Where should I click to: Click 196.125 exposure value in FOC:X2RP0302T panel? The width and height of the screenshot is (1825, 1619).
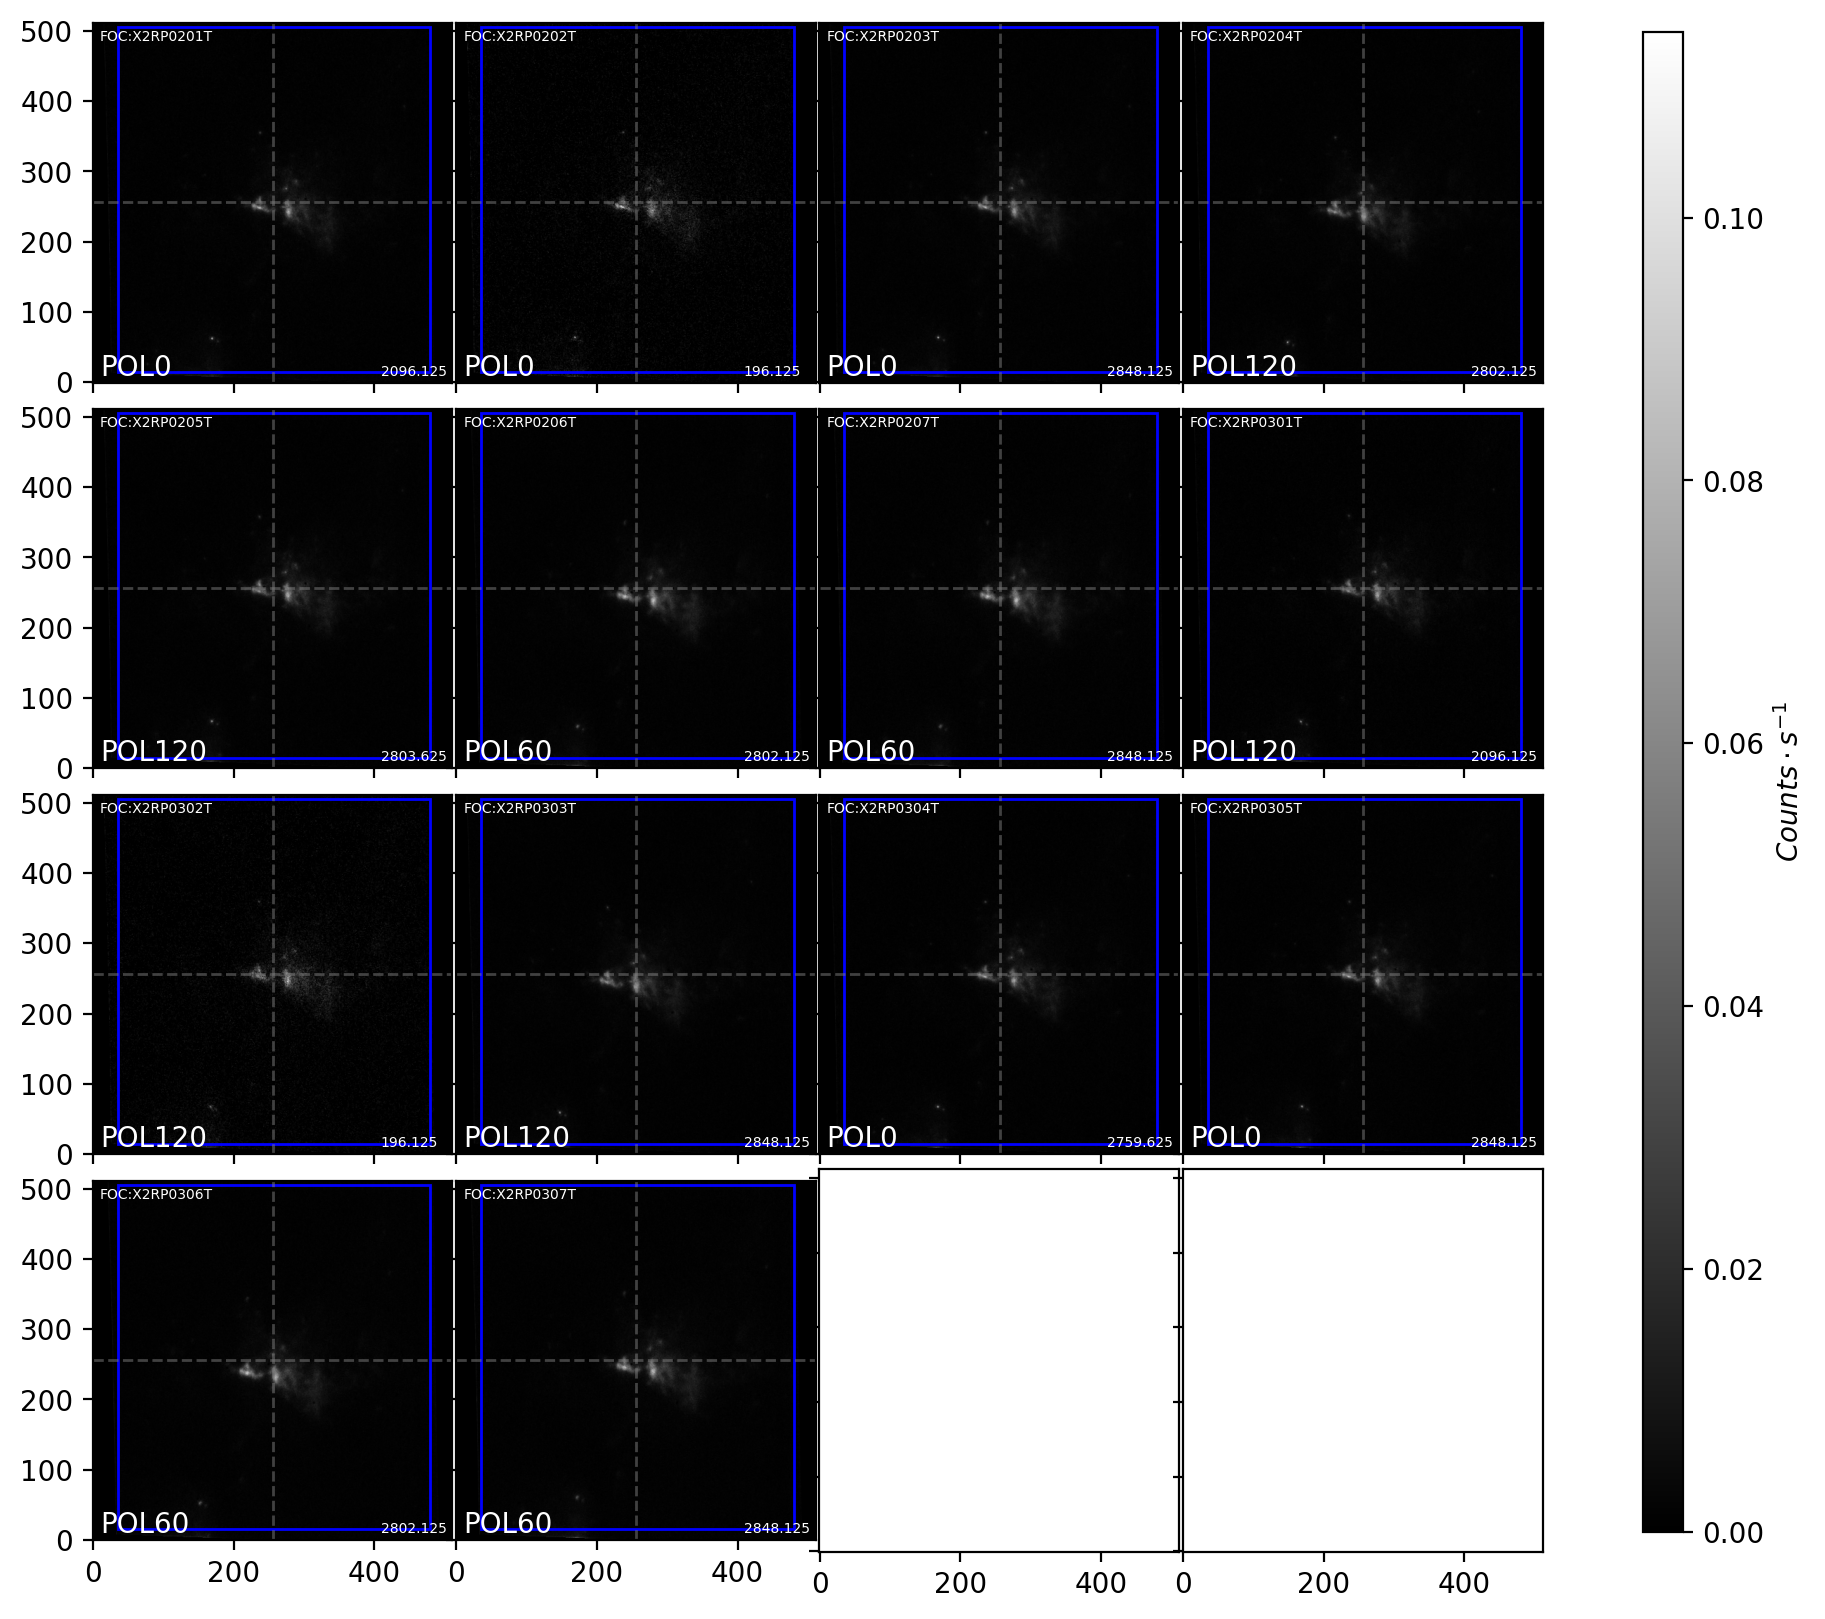click(409, 1143)
